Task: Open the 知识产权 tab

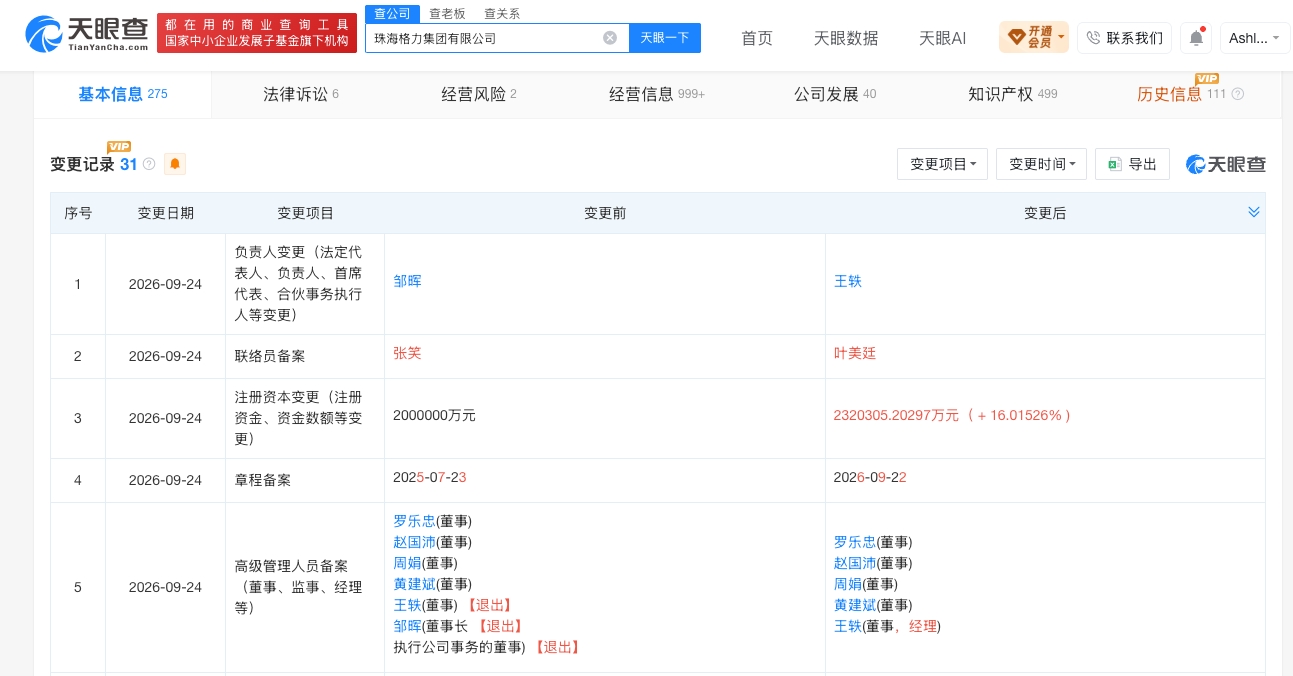Action: tap(1012, 94)
